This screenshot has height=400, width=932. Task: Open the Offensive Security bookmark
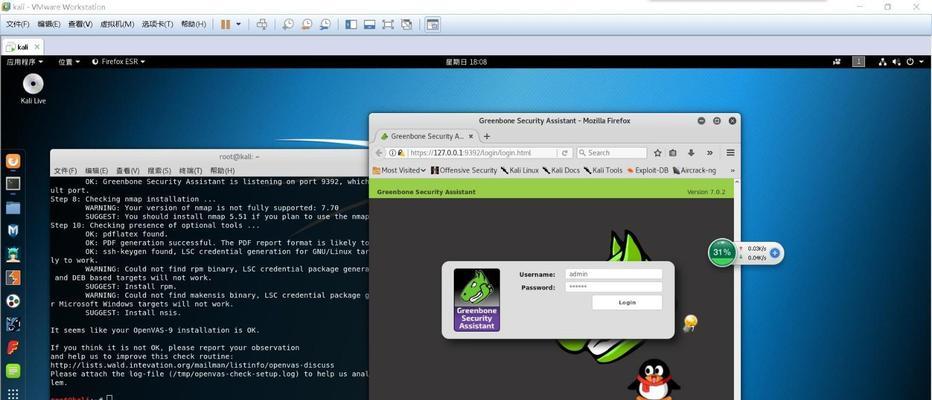[463, 170]
